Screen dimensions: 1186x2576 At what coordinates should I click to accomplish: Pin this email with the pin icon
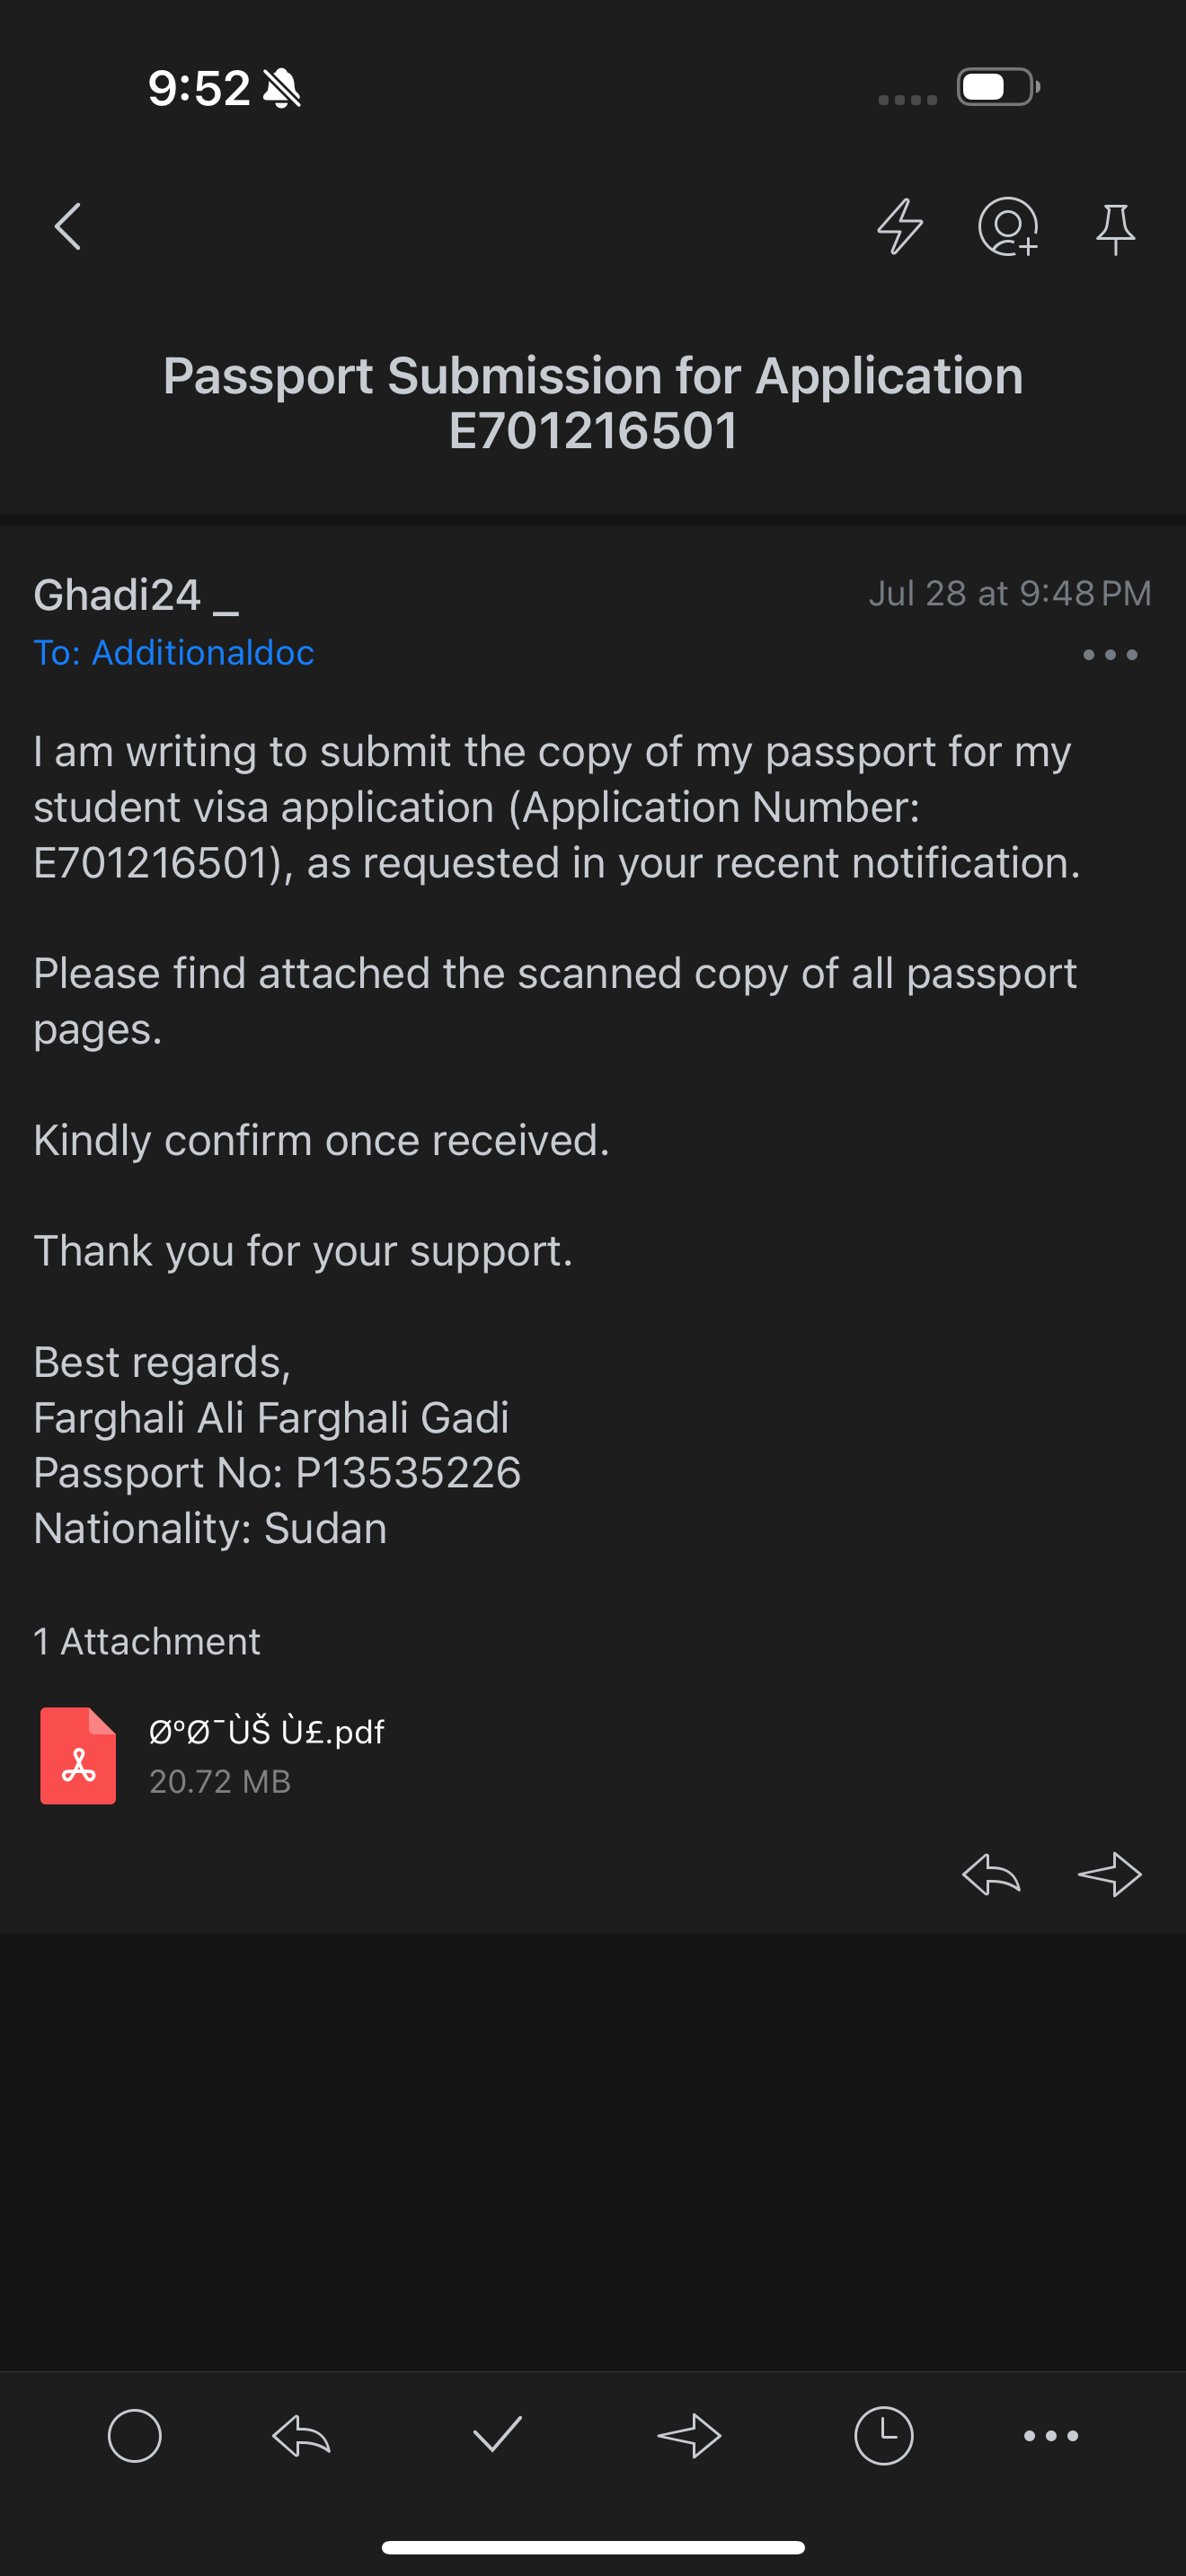[x=1115, y=229]
